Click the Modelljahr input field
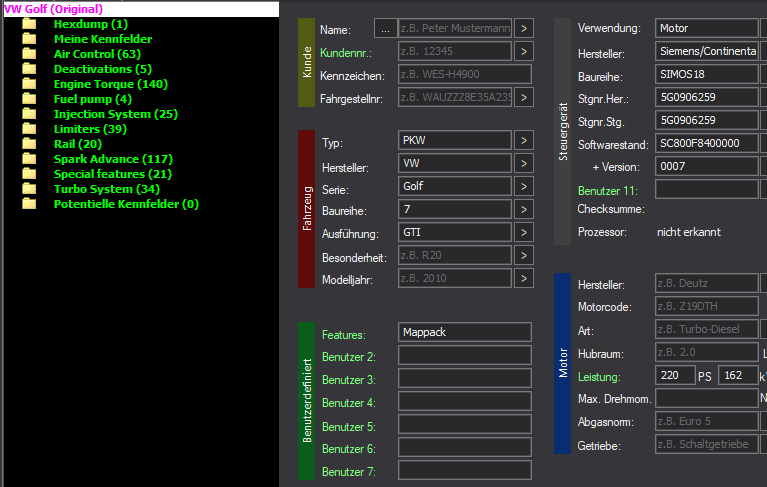The height and width of the screenshot is (487, 767). coord(455,278)
